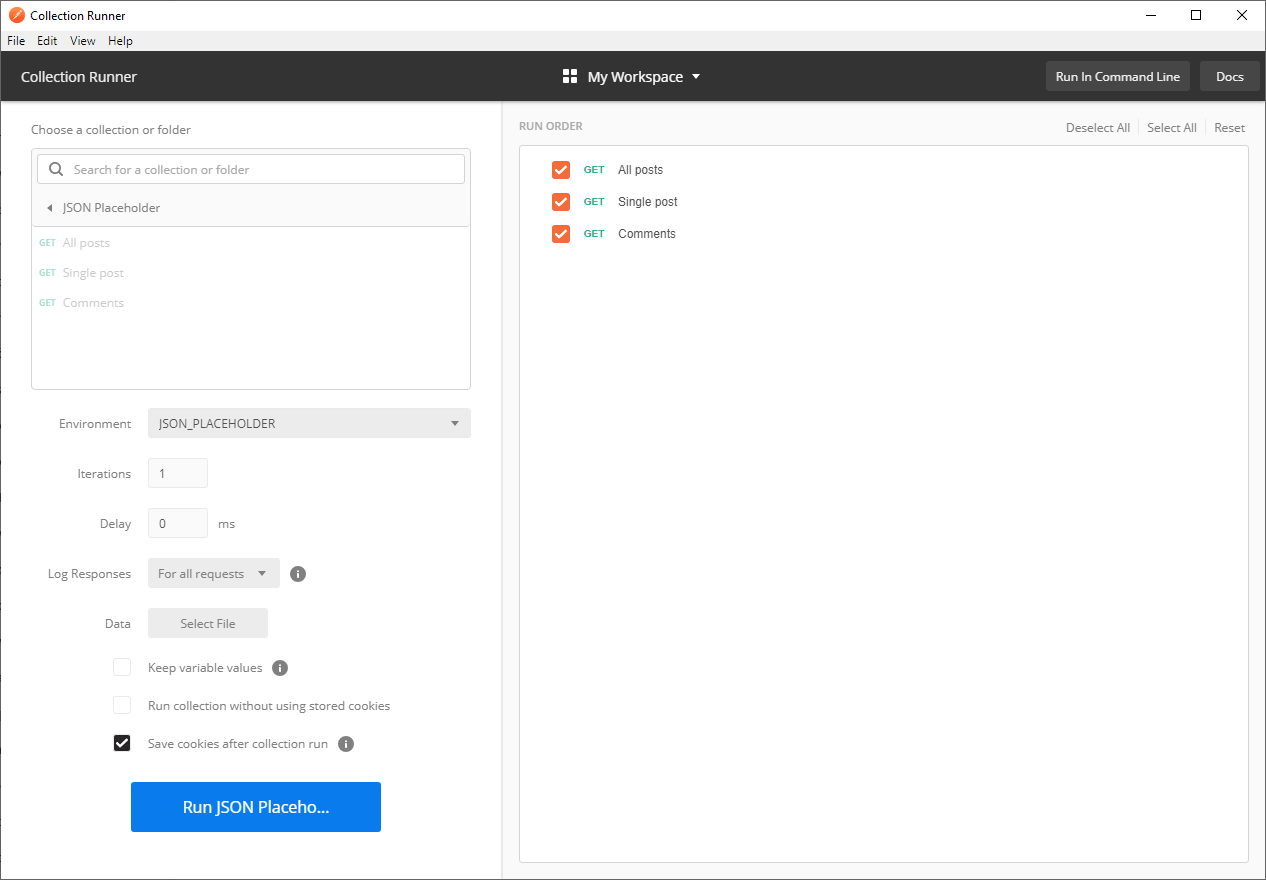Open the File menu
The width and height of the screenshot is (1266, 880).
(x=16, y=41)
